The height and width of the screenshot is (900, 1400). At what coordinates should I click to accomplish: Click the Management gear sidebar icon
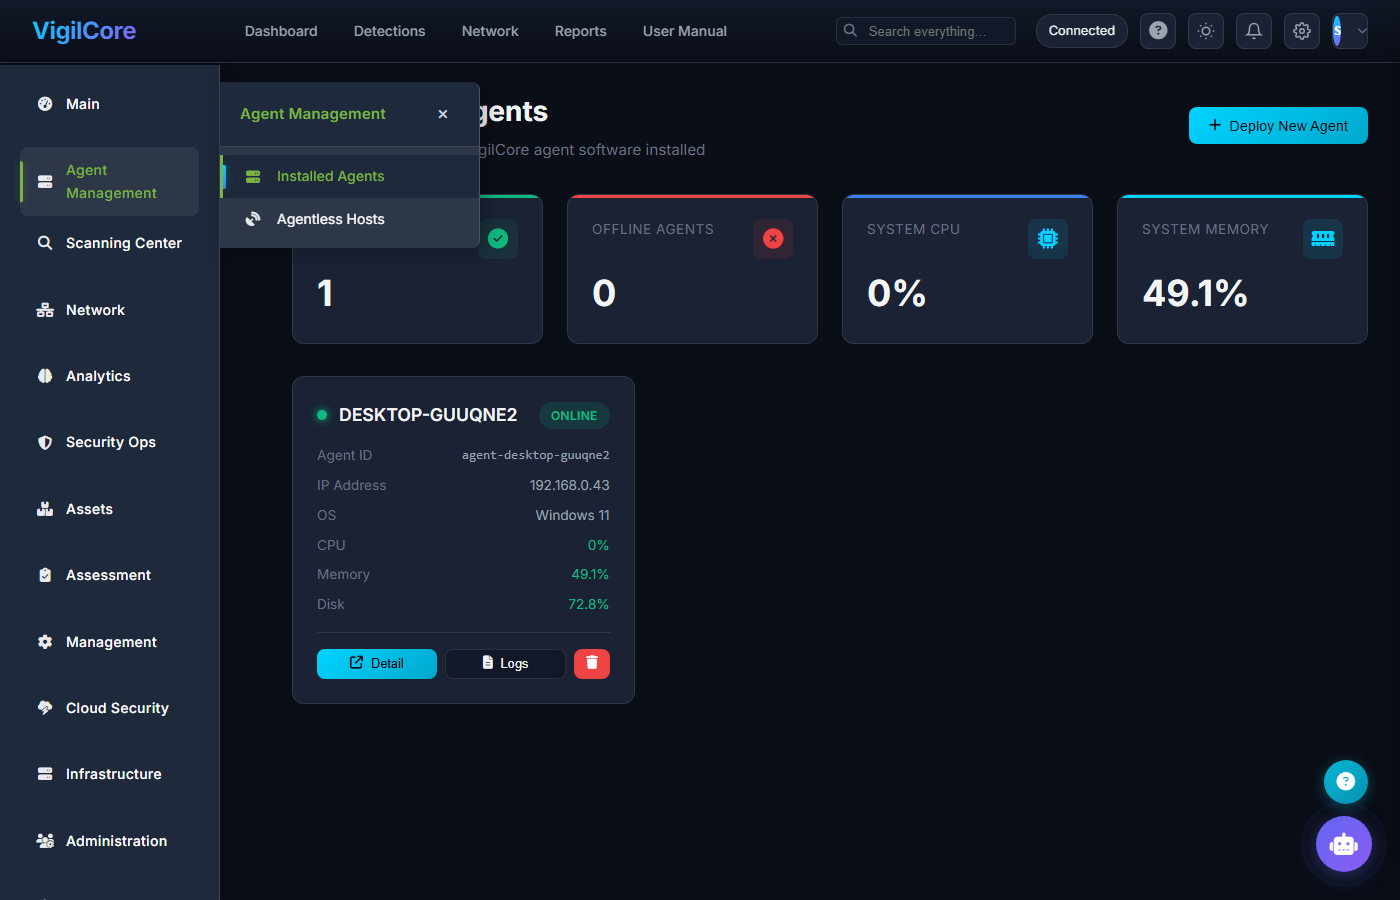(x=45, y=642)
